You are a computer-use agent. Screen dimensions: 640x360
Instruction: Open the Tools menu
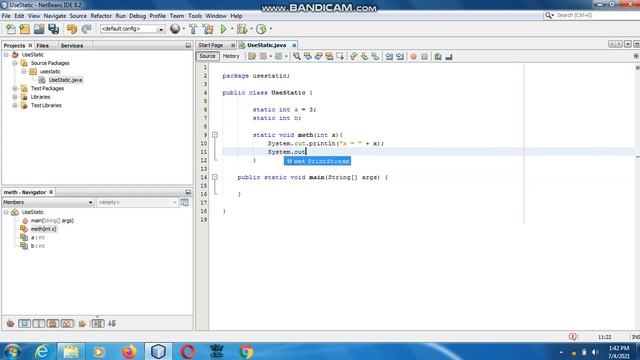point(195,16)
